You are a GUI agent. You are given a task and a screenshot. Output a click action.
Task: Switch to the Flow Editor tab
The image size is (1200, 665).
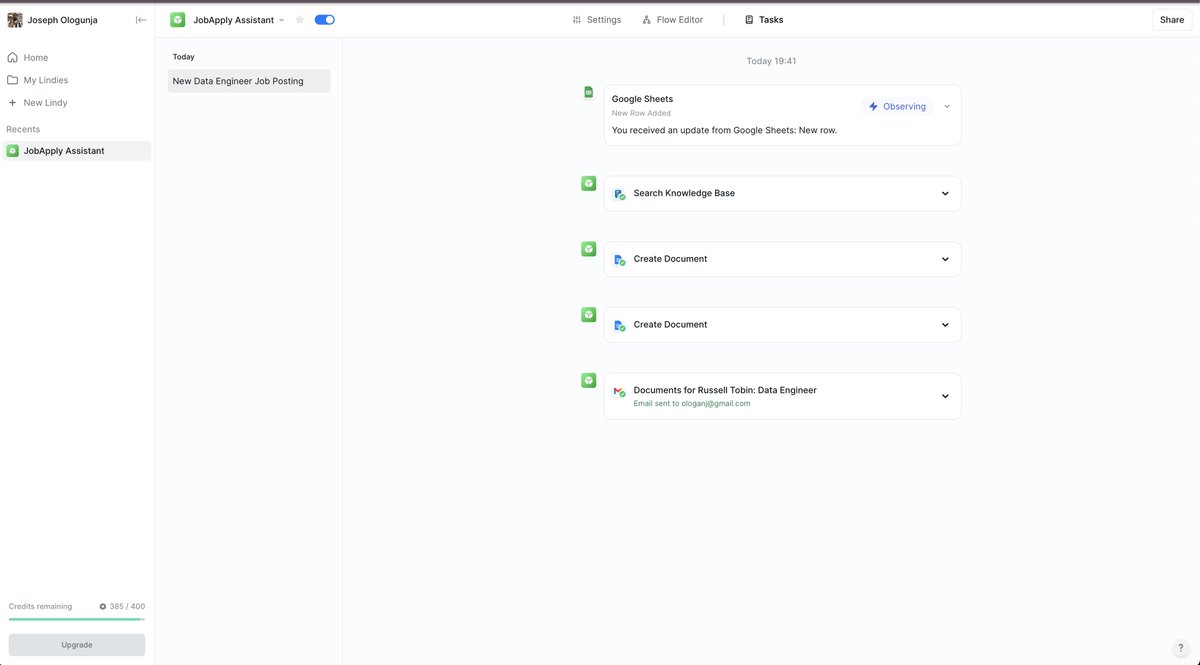[x=673, y=20]
